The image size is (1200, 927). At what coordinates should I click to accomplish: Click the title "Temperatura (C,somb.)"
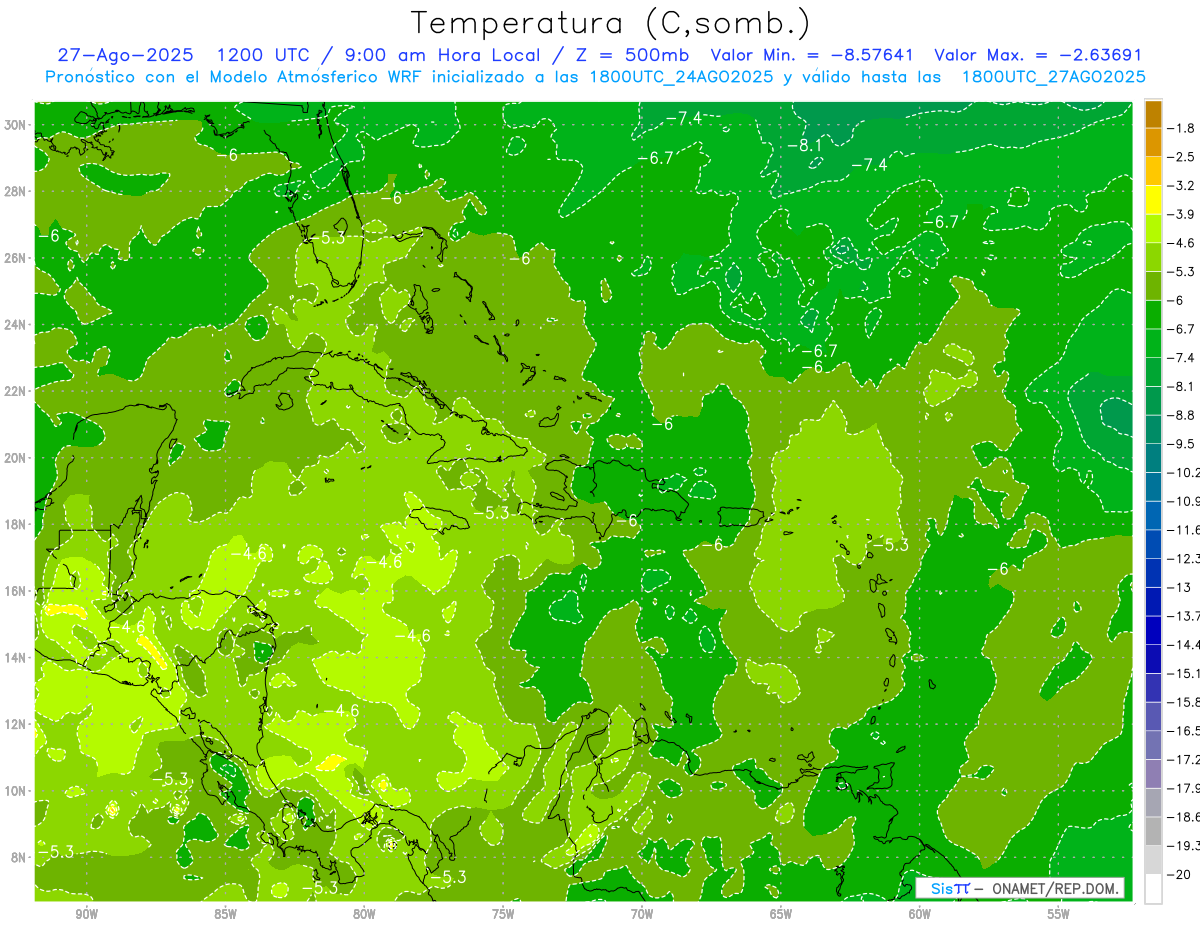pyautogui.click(x=610, y=23)
